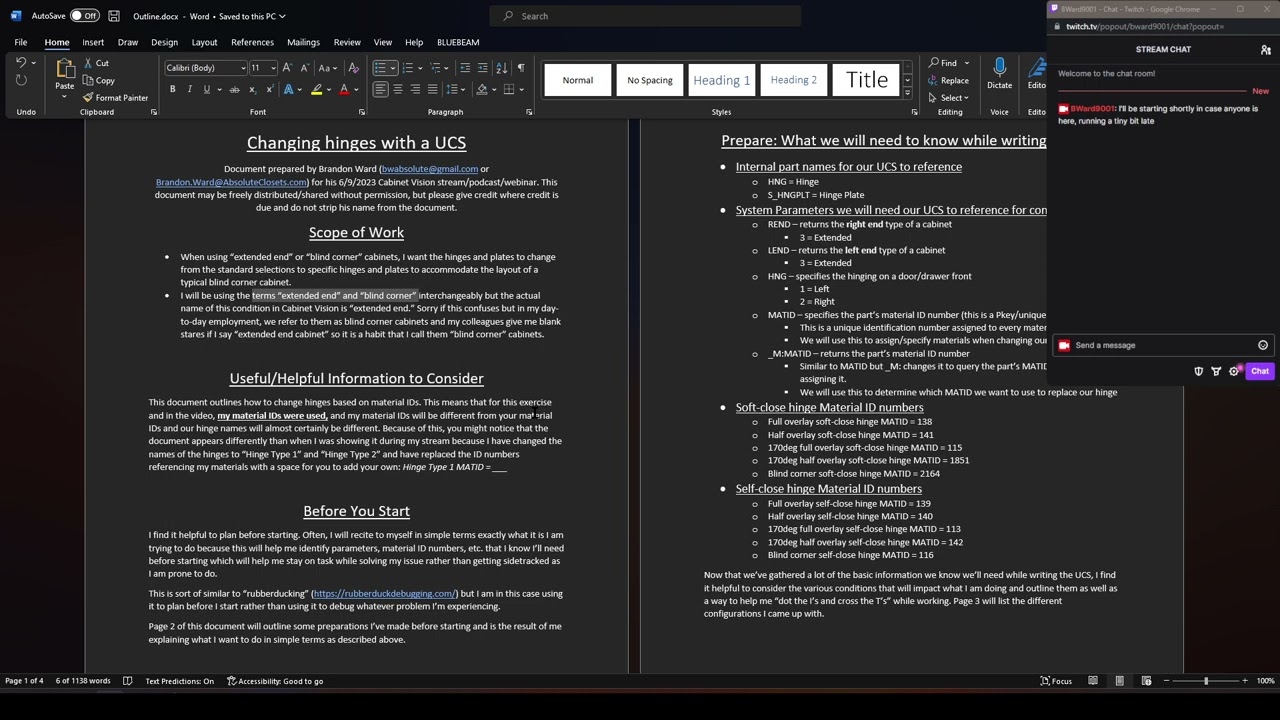This screenshot has height=720, width=1280.
Task: Adjust the zoom slider in status bar
Action: (x=1205, y=681)
